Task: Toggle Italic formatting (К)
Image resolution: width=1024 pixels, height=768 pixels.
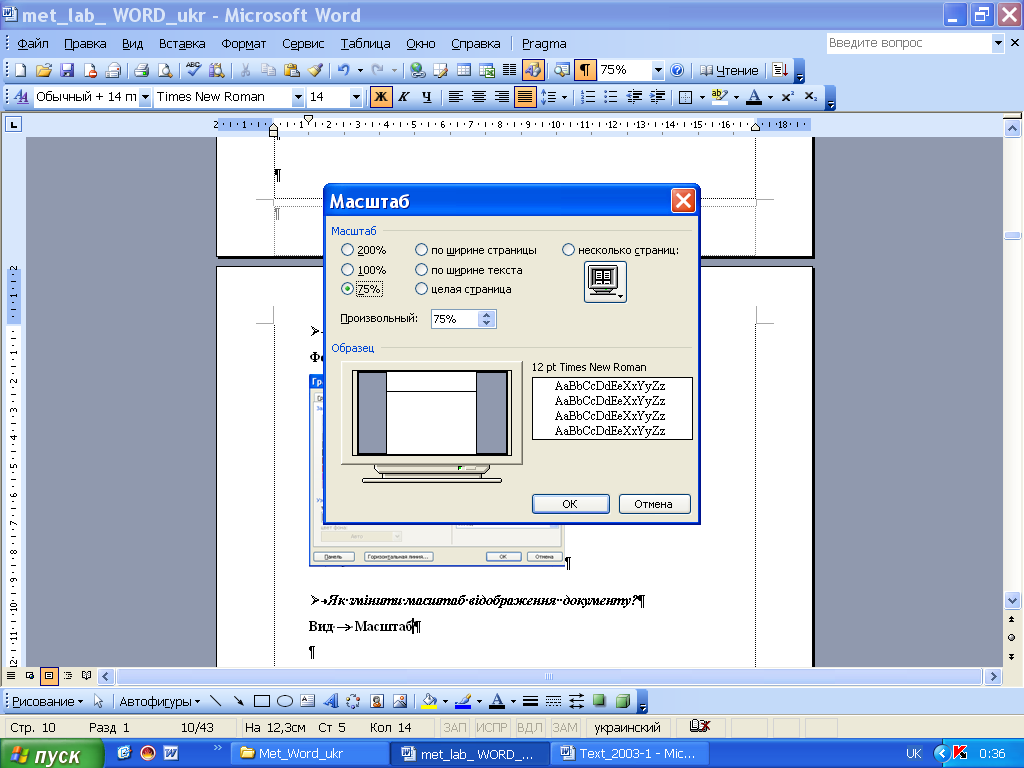Action: pos(404,97)
